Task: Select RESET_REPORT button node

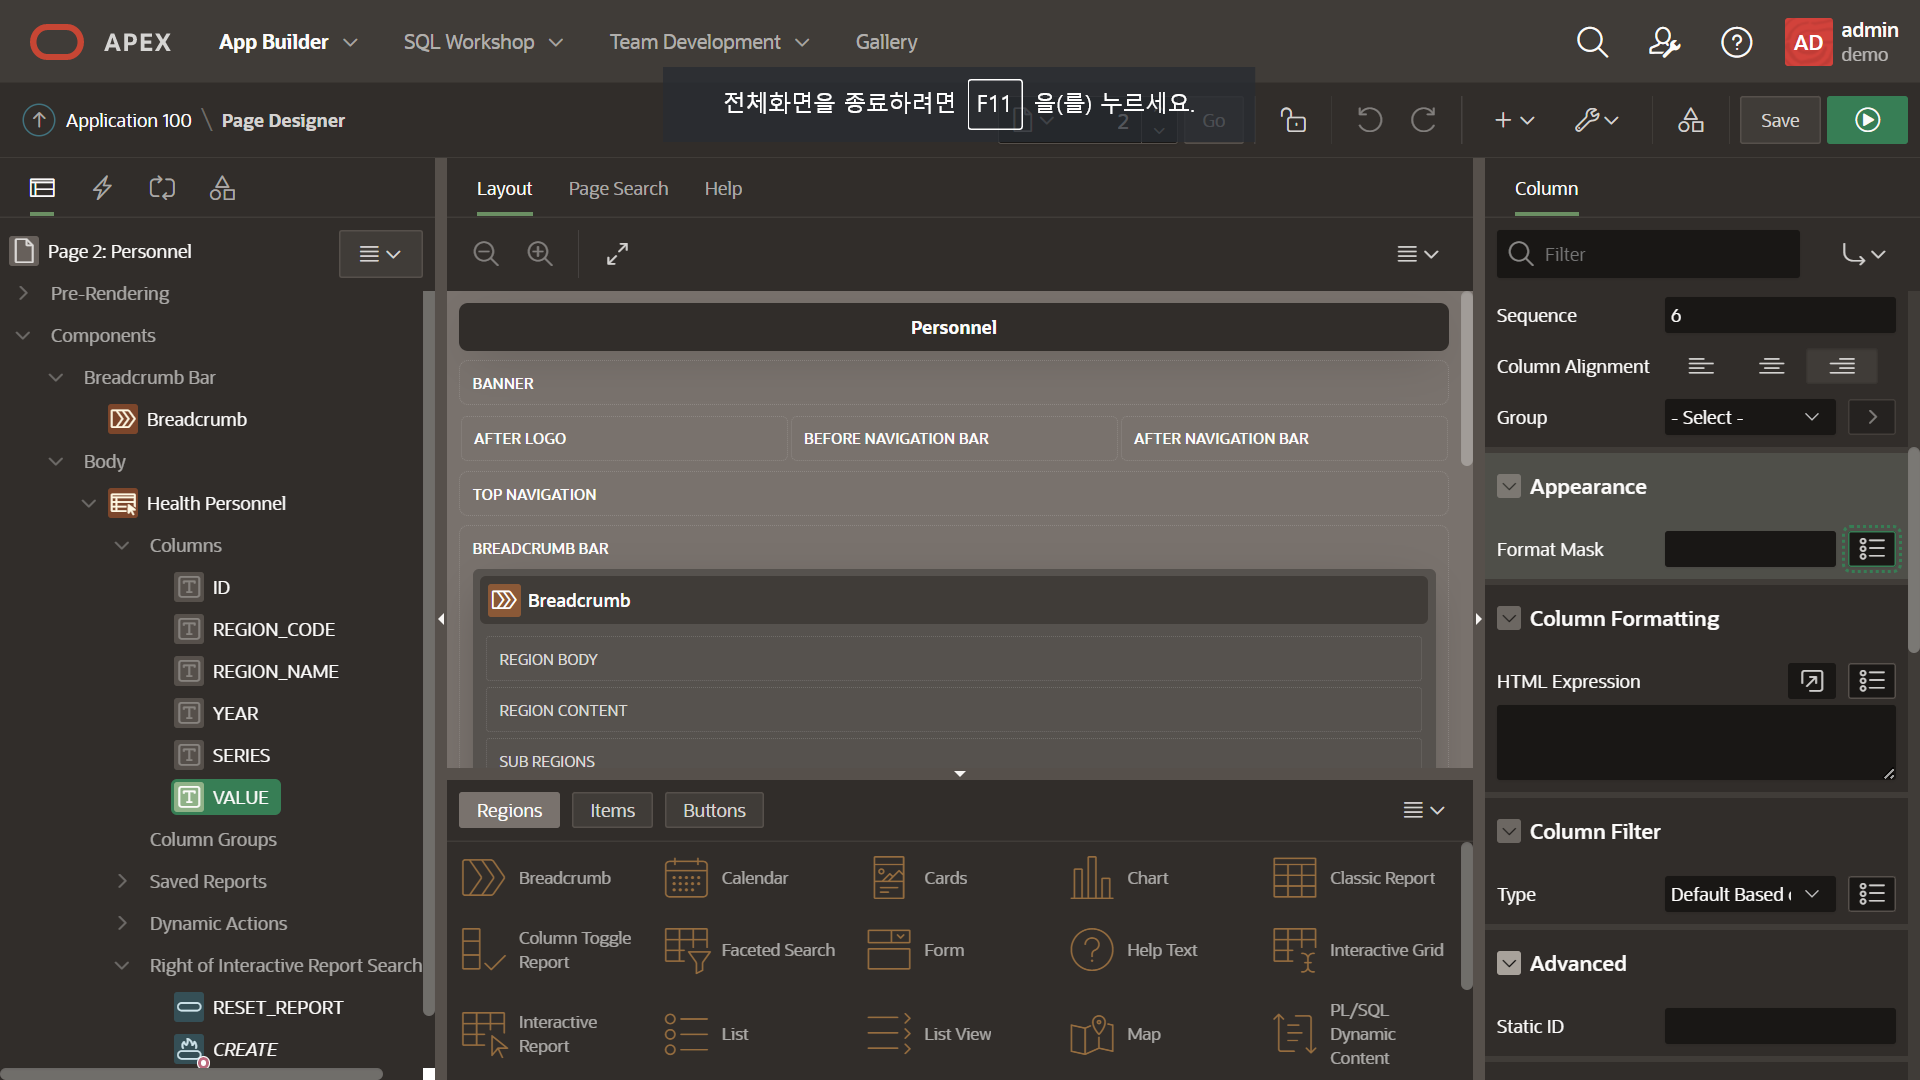Action: (277, 1007)
